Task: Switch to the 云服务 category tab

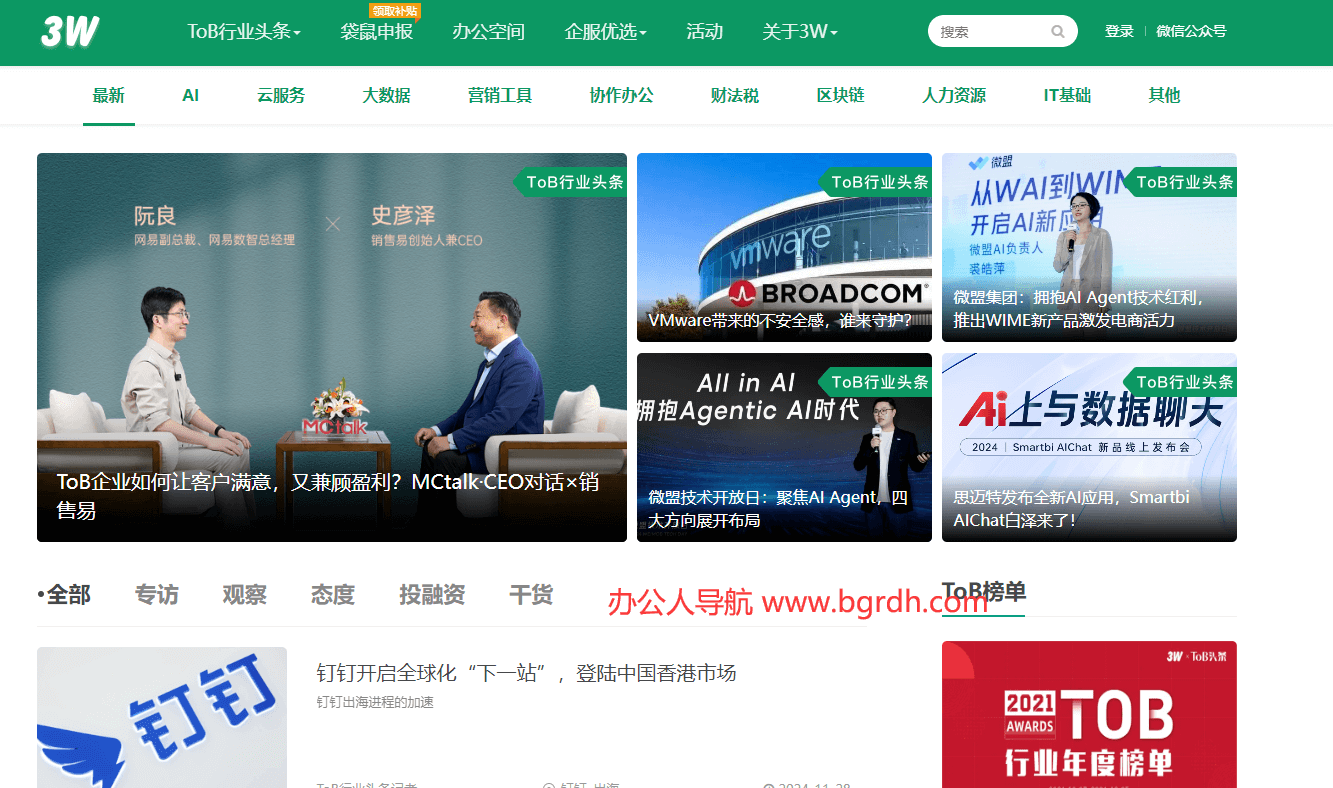Action: coord(281,96)
